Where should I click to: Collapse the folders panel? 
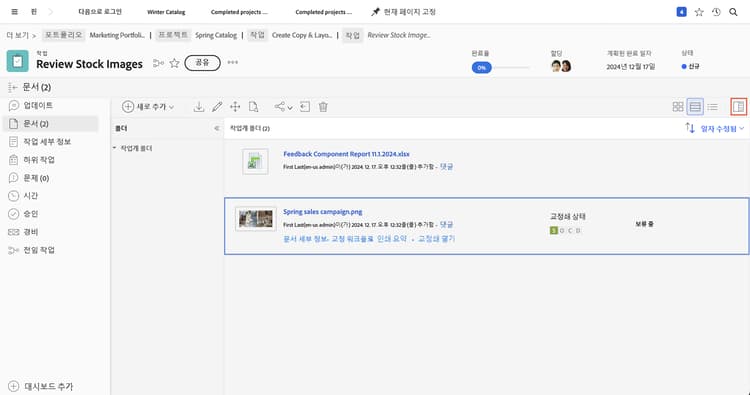(x=217, y=128)
